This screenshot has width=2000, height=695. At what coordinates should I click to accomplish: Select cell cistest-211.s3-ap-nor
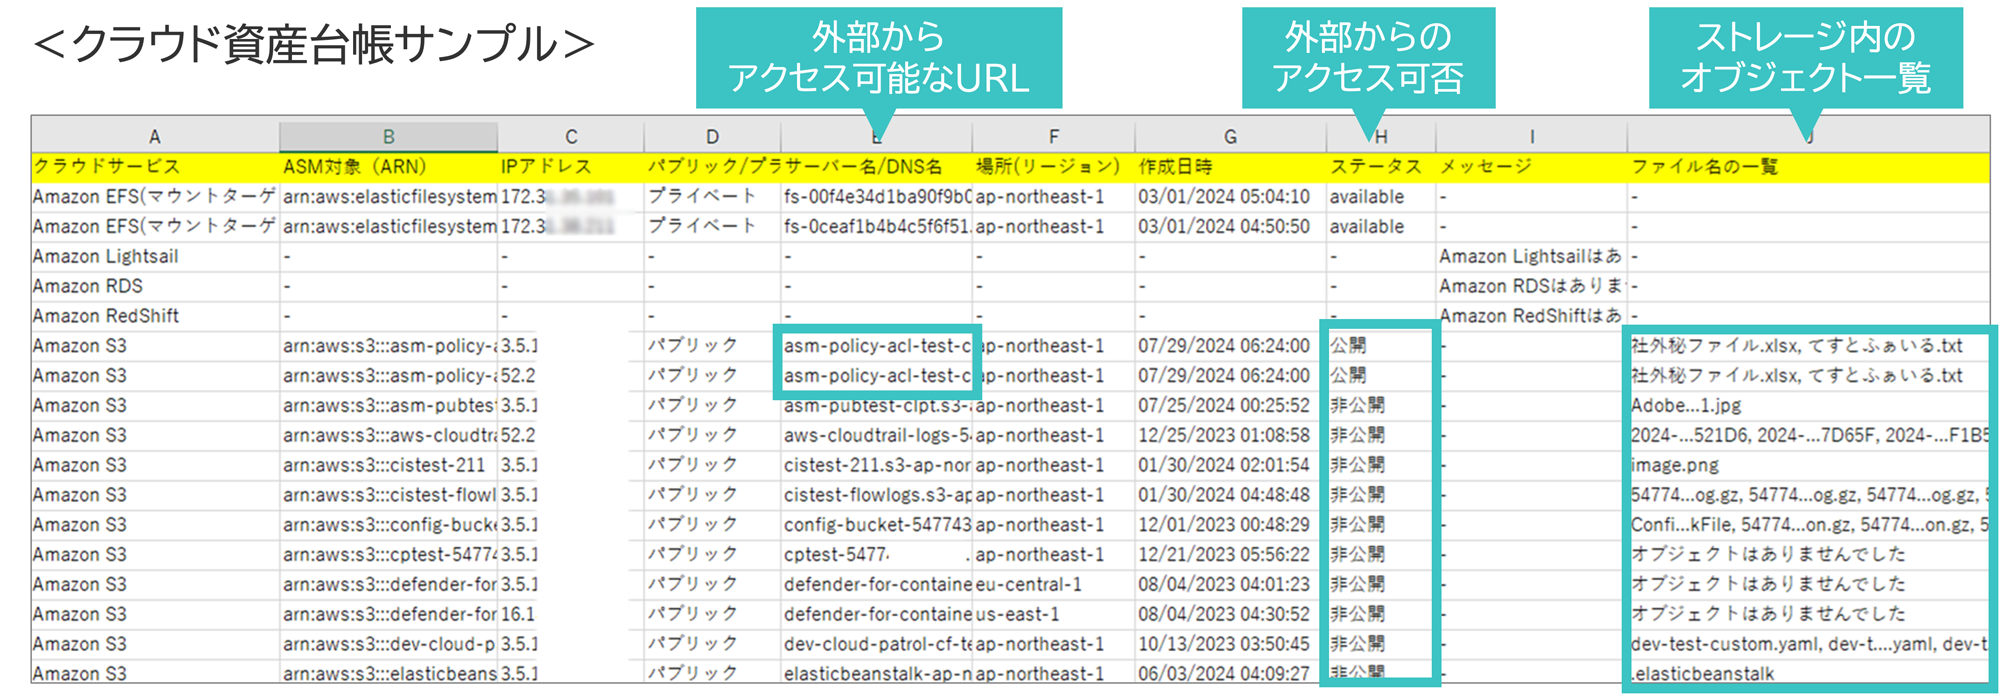[x=876, y=466]
